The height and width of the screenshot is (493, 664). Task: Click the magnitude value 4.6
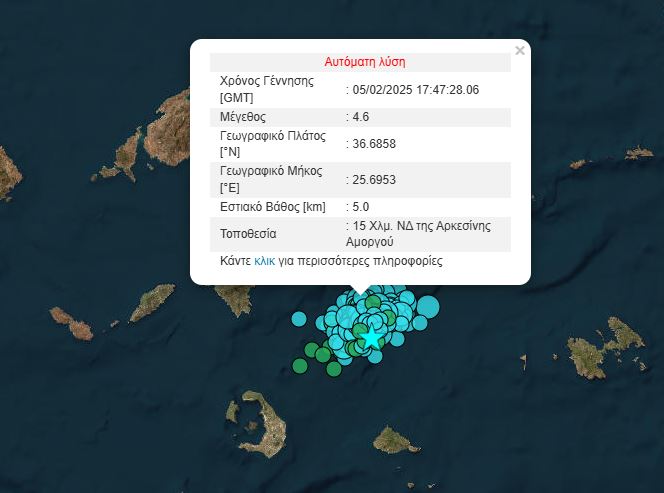tap(361, 117)
